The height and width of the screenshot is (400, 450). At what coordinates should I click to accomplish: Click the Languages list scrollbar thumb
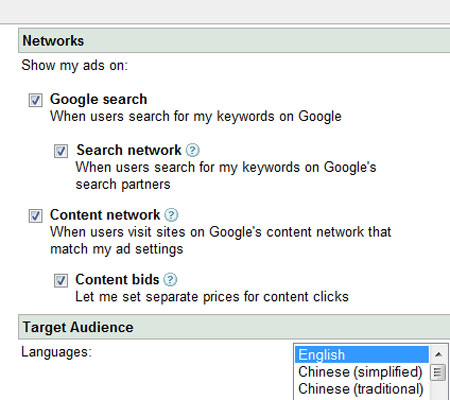point(438,372)
